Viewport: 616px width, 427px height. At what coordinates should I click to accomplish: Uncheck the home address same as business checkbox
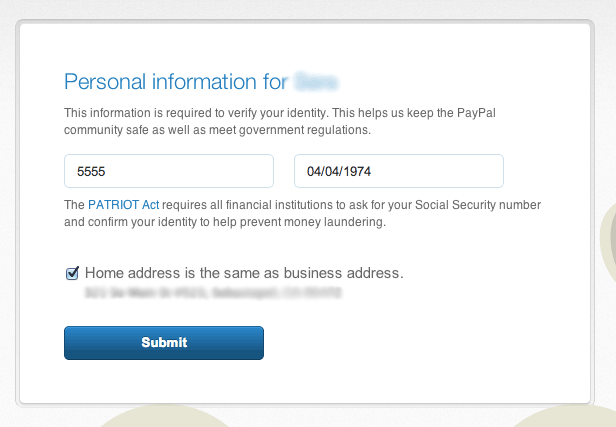click(x=72, y=273)
